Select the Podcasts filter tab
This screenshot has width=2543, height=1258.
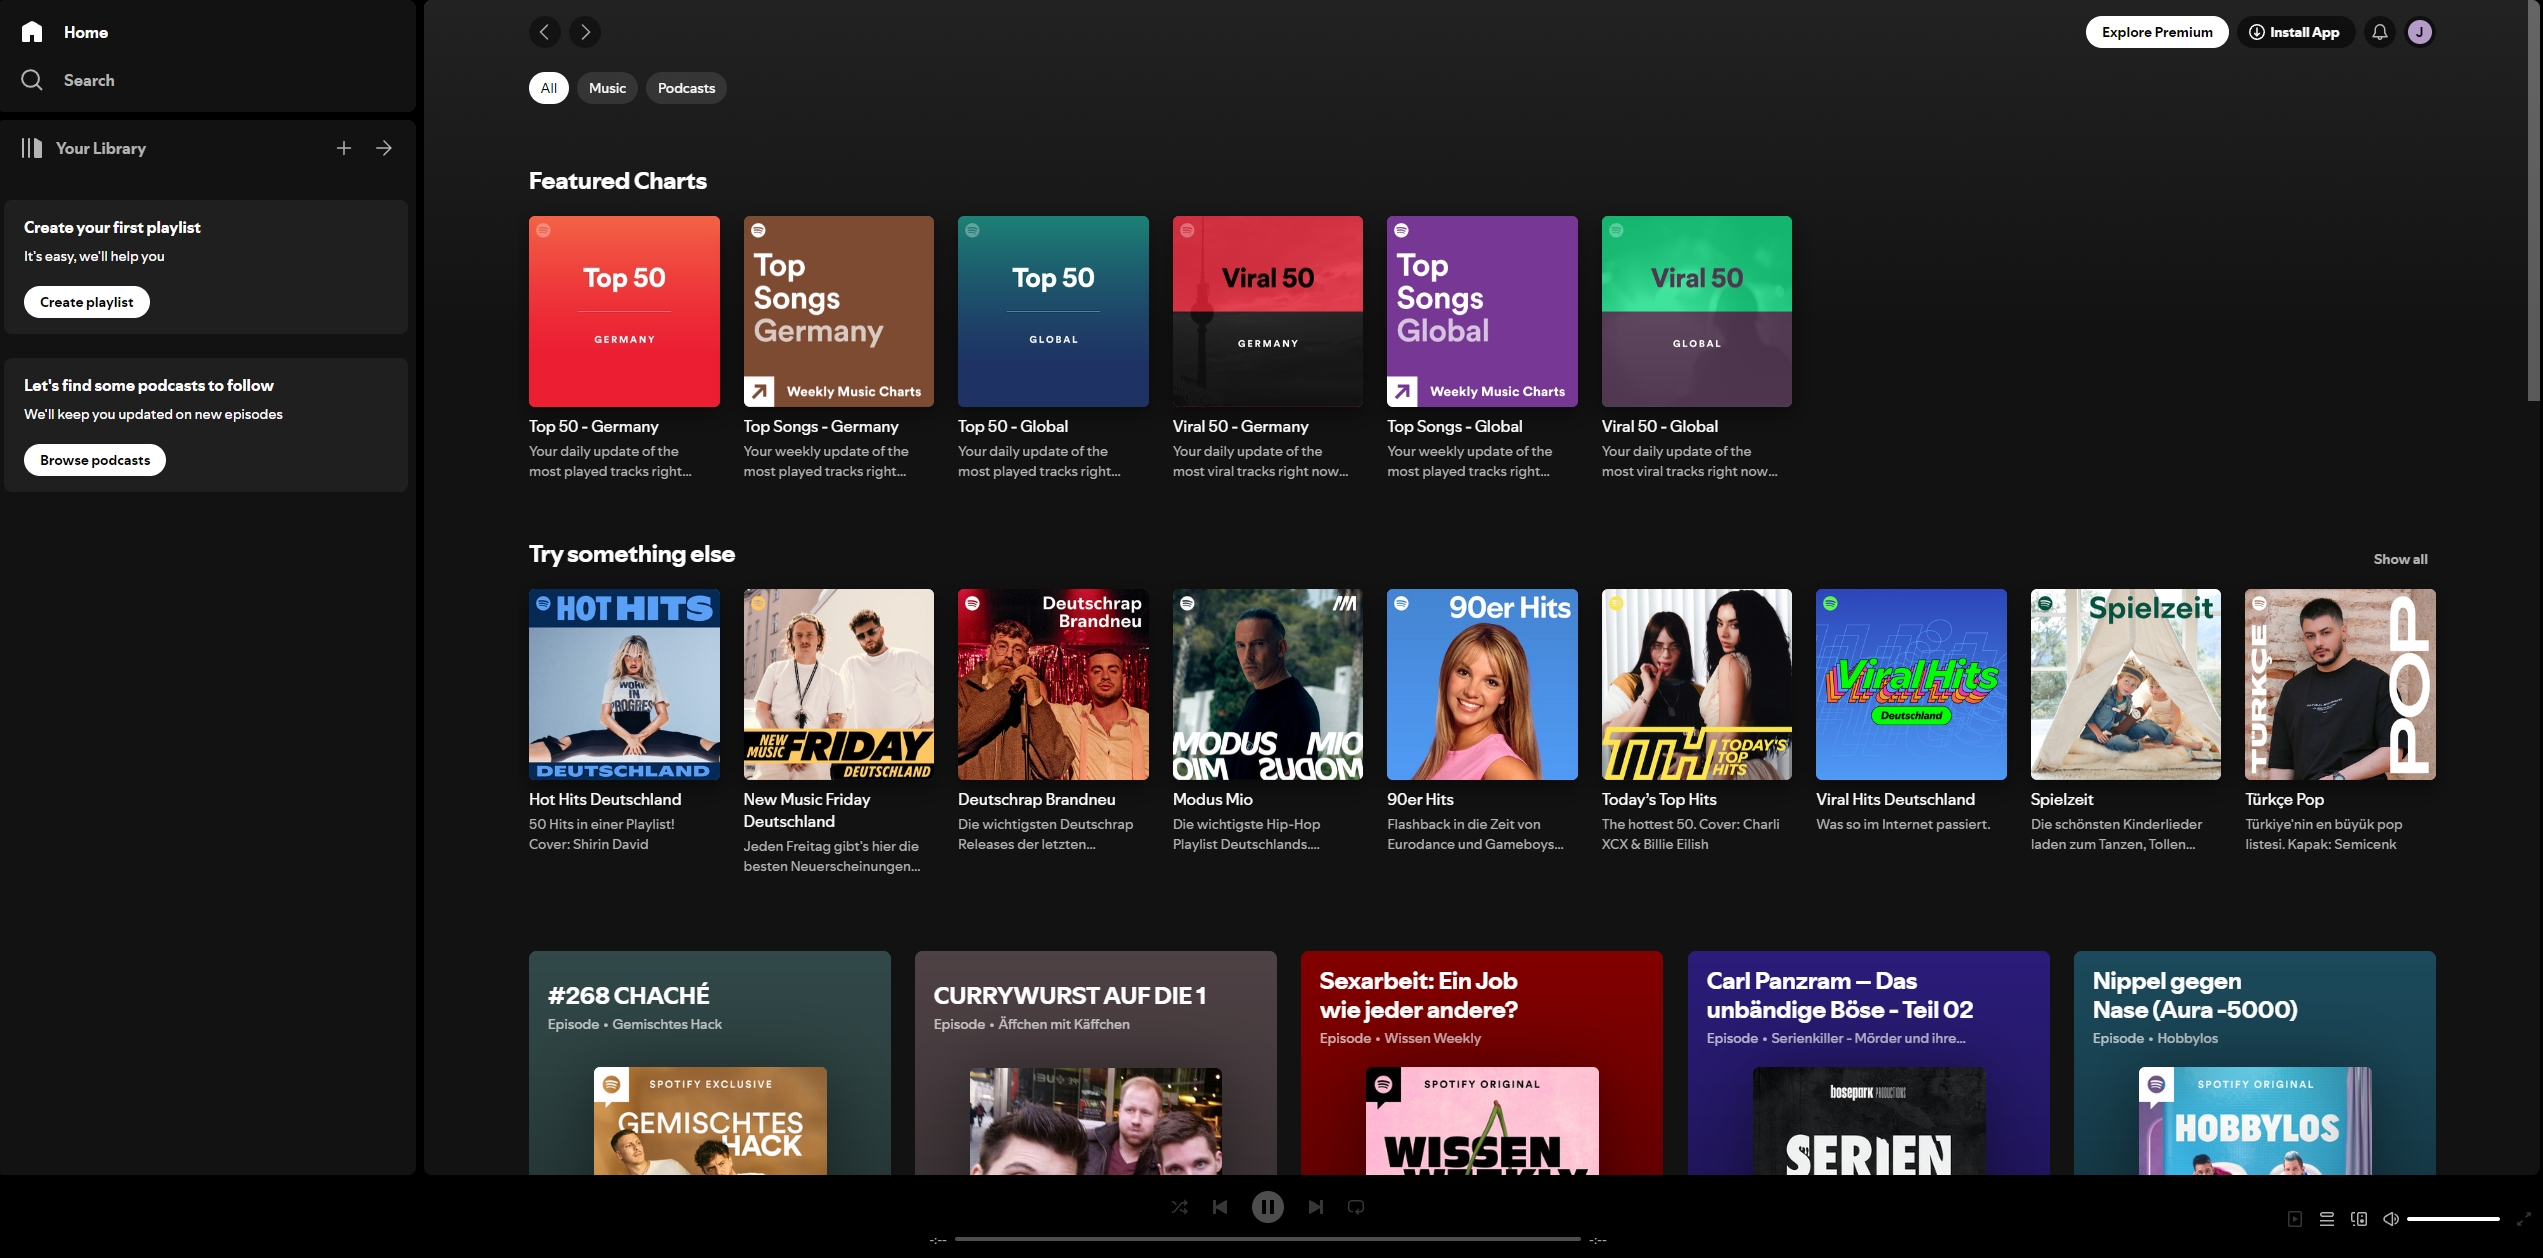pyautogui.click(x=686, y=88)
